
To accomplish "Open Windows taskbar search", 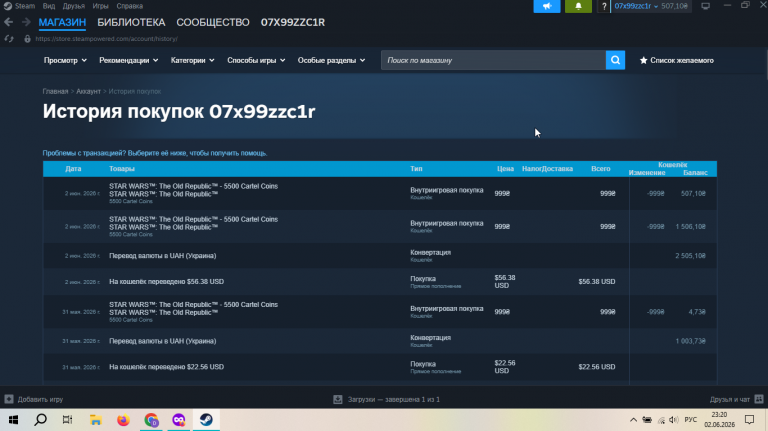I will click(x=41, y=420).
